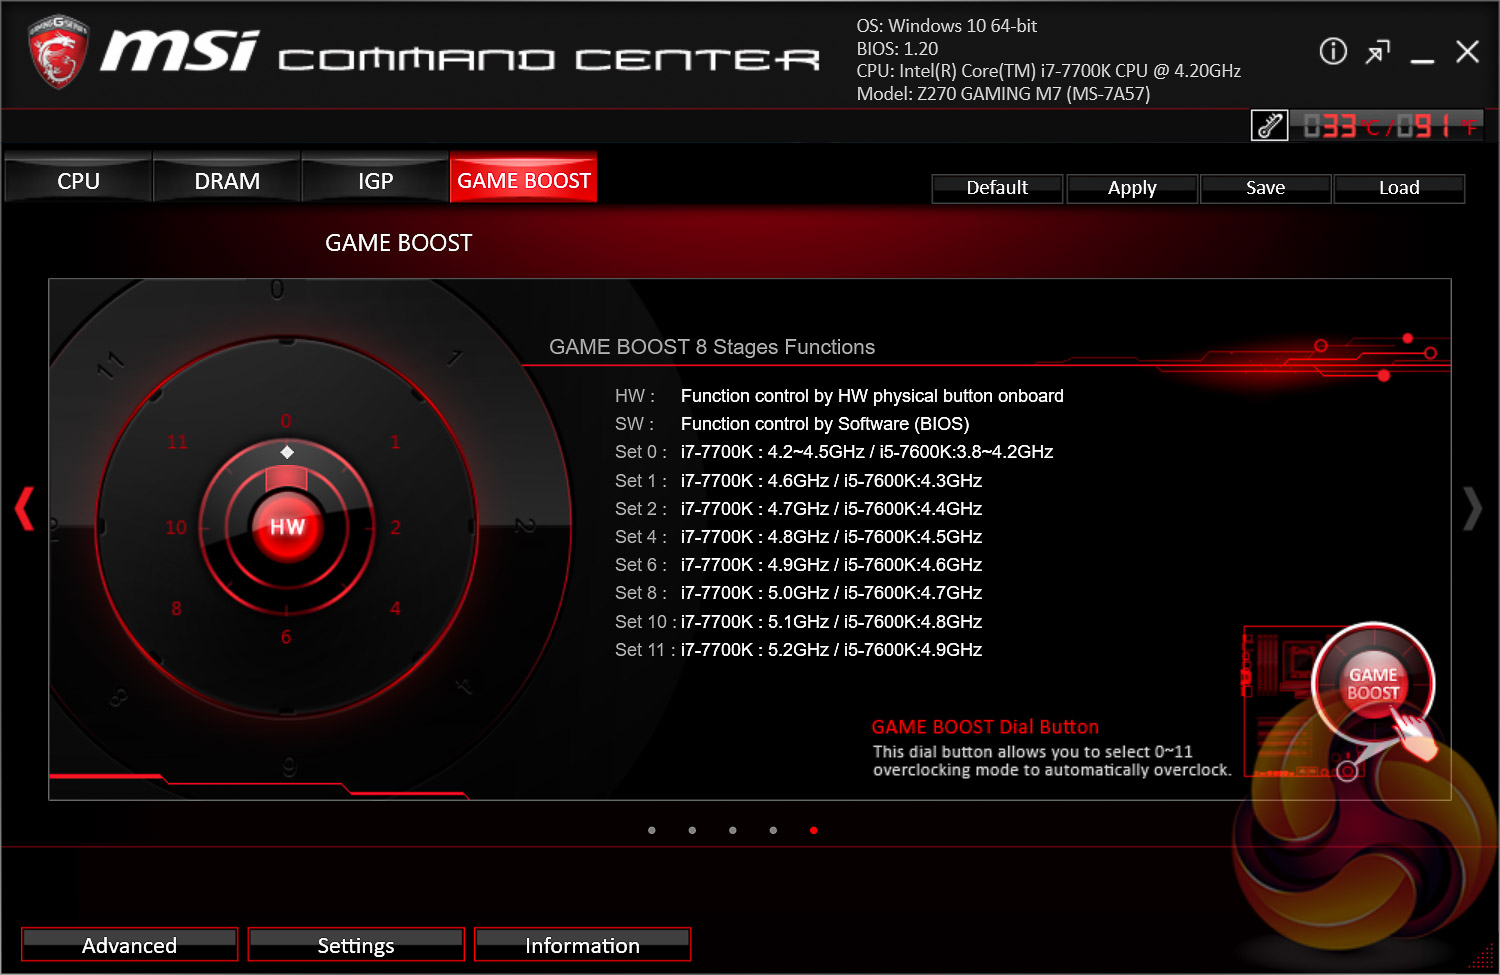Open the Information section

[582, 944]
